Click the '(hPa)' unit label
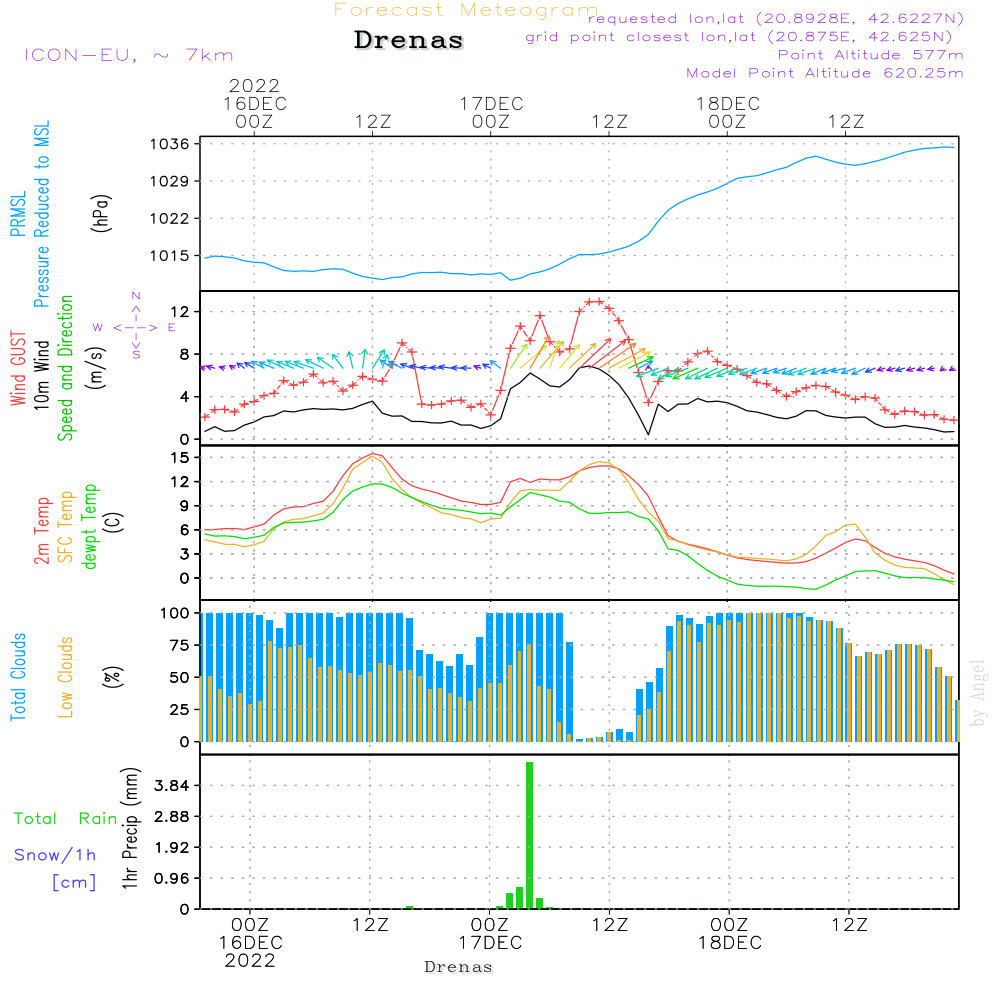The image size is (1000, 1000). pyautogui.click(x=101, y=212)
